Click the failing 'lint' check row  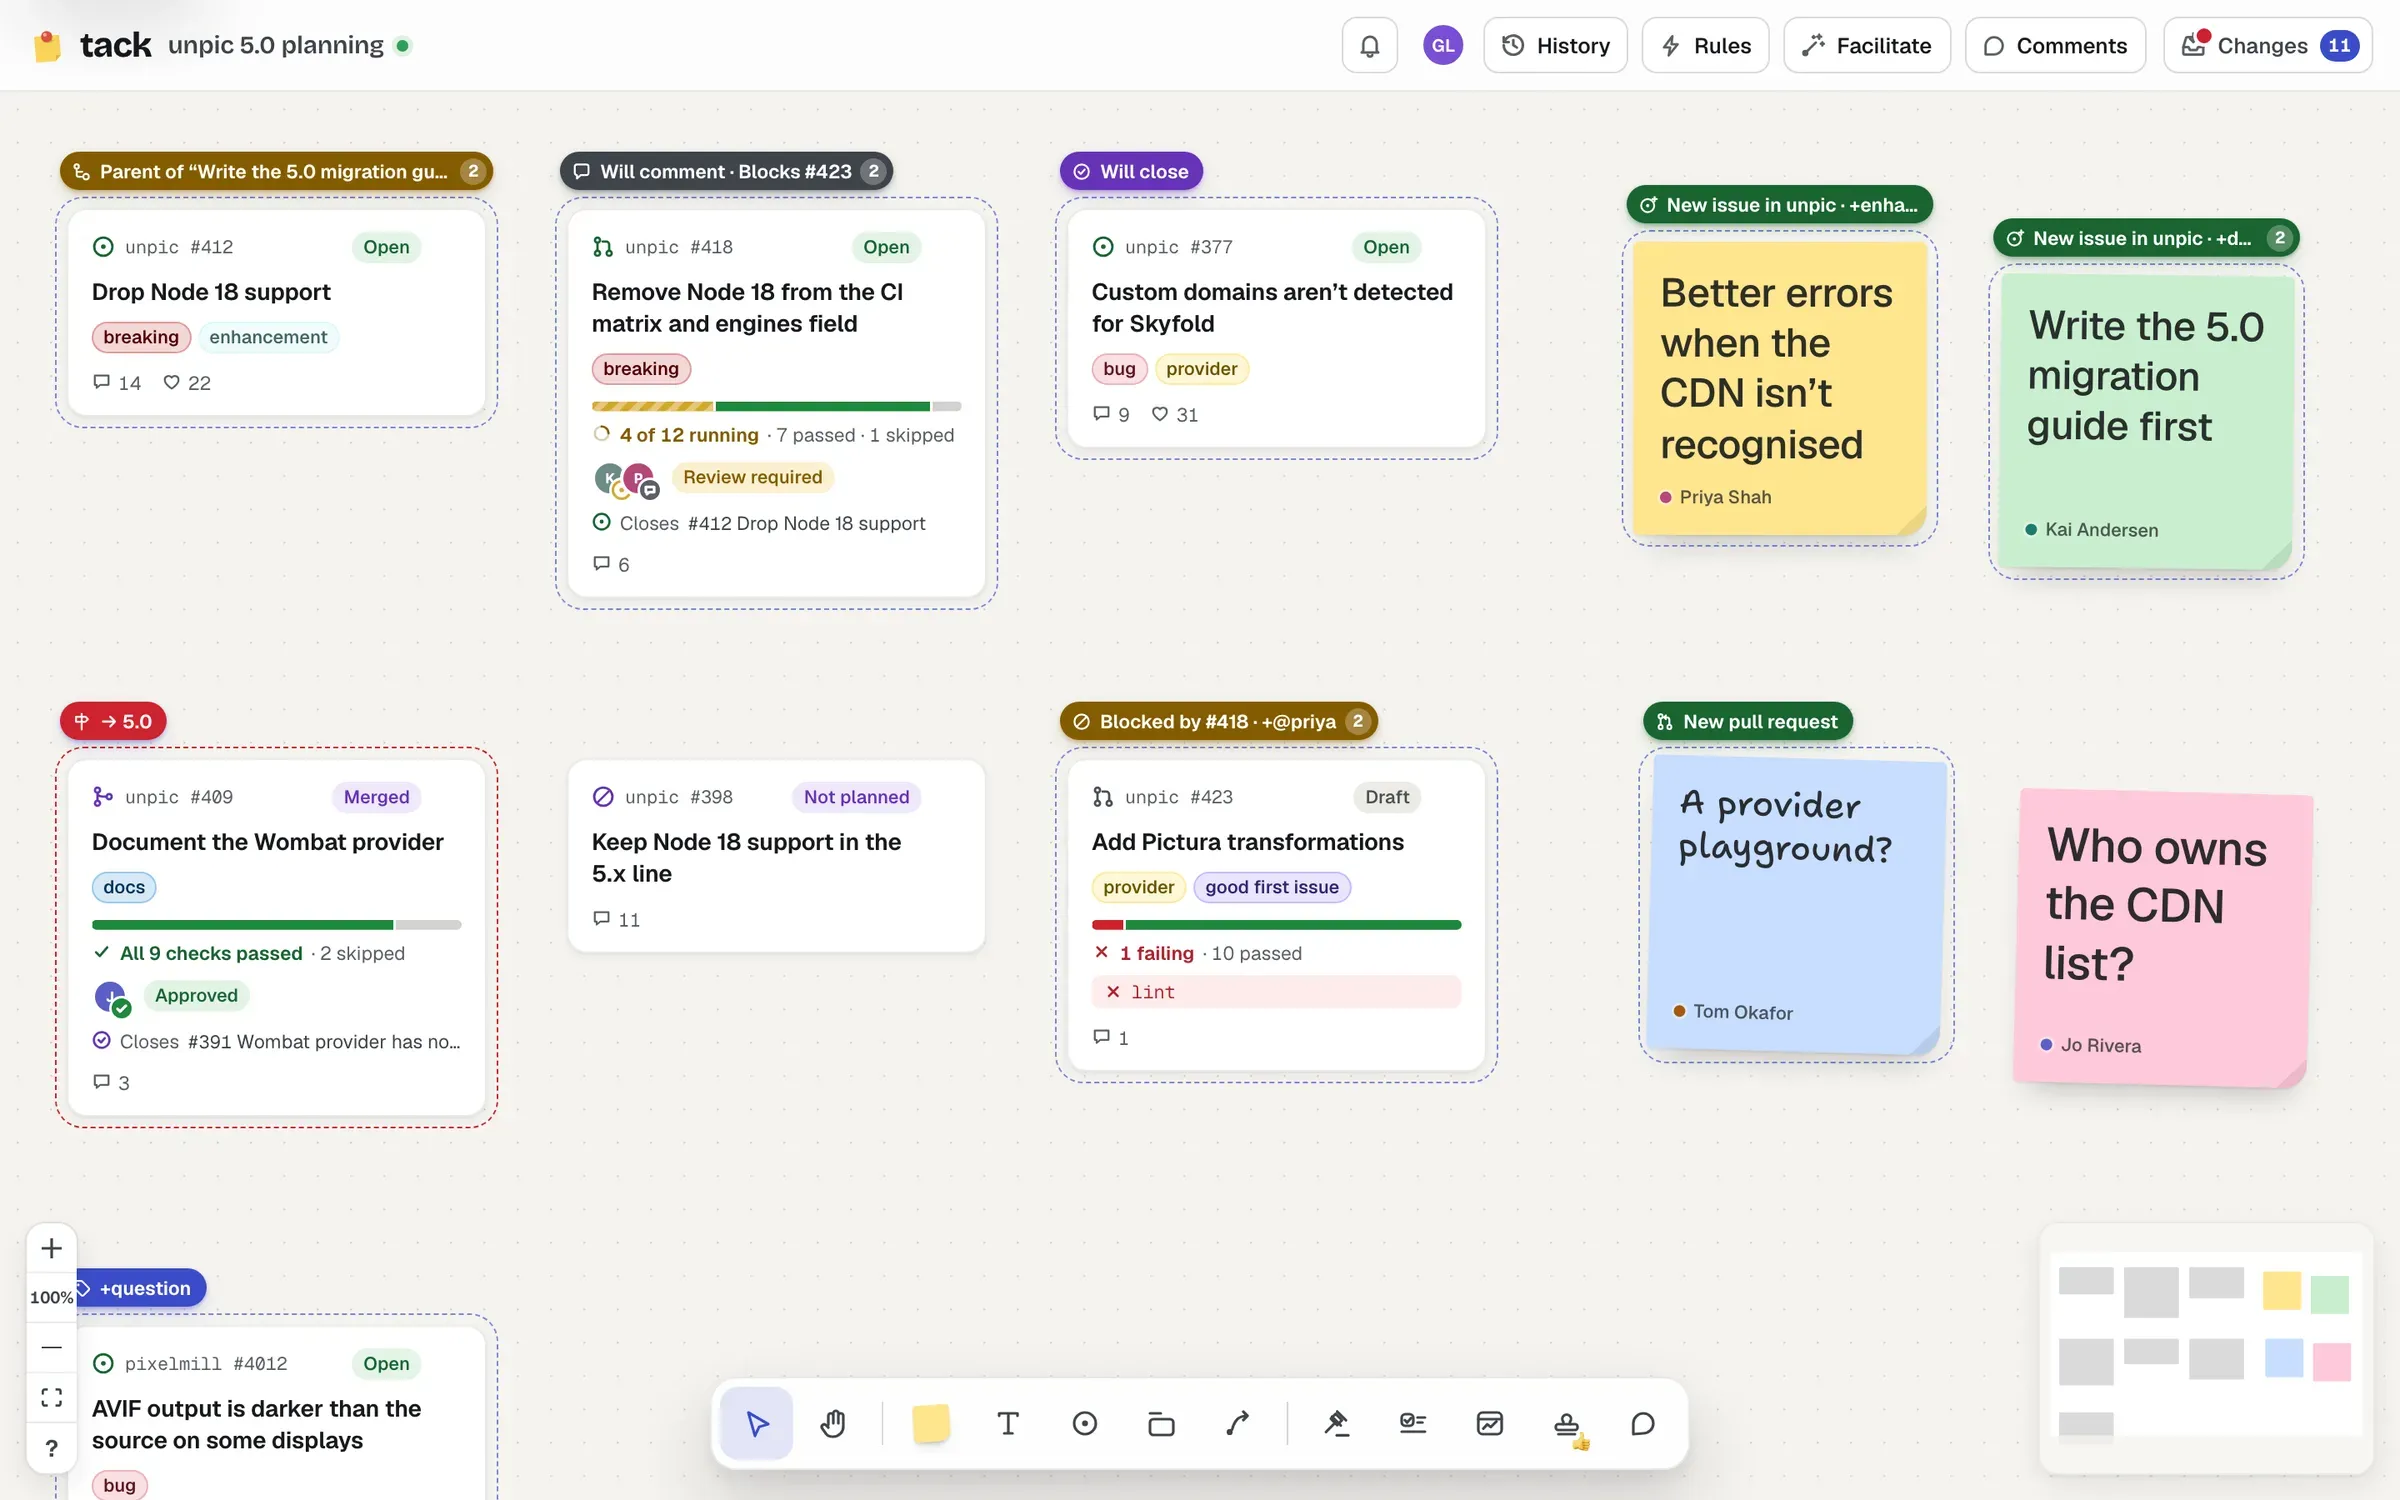point(1276,992)
